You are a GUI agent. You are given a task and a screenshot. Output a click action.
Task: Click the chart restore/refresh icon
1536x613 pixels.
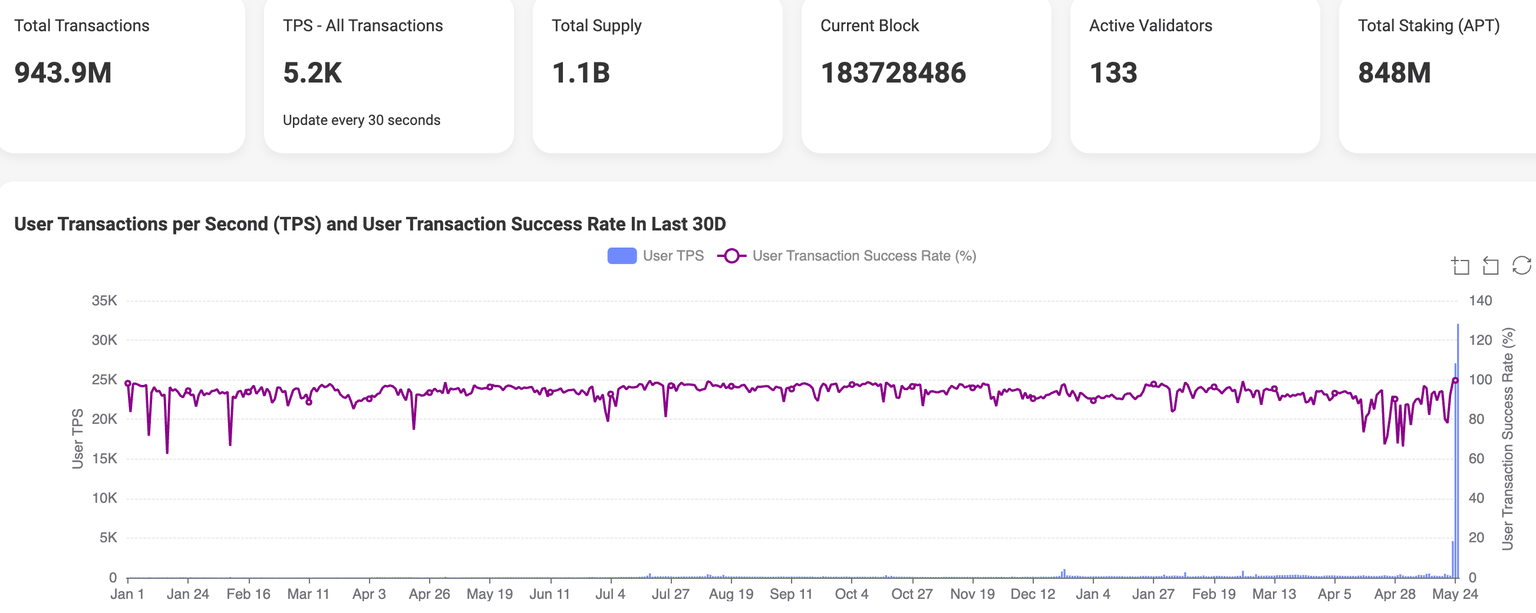(1521, 265)
